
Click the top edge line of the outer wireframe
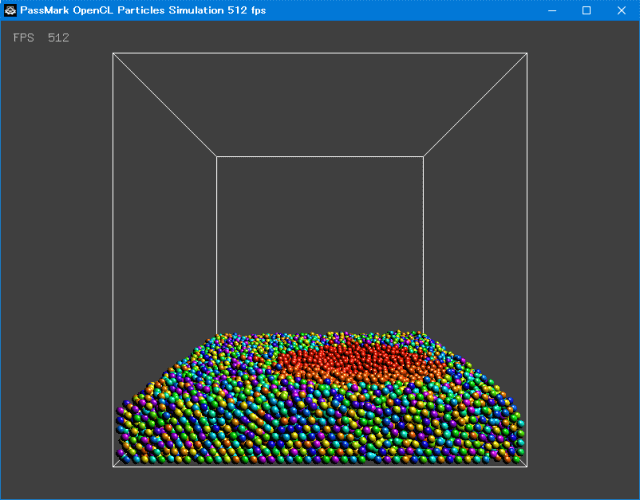[x=320, y=53]
